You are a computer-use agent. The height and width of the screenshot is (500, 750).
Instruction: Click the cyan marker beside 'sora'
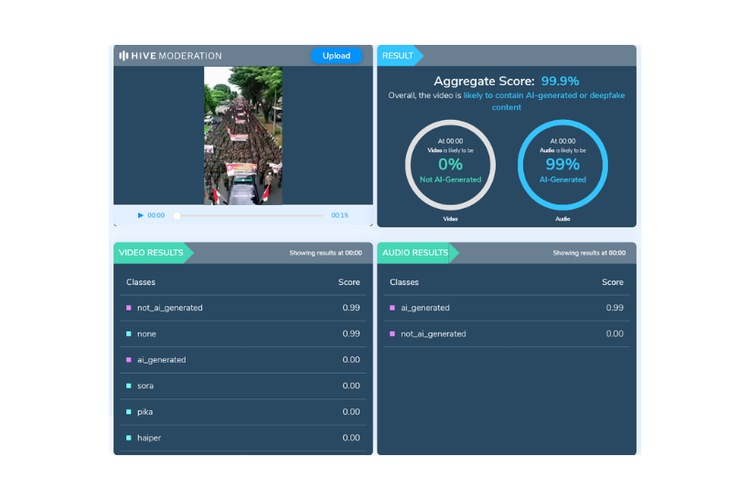pos(129,386)
